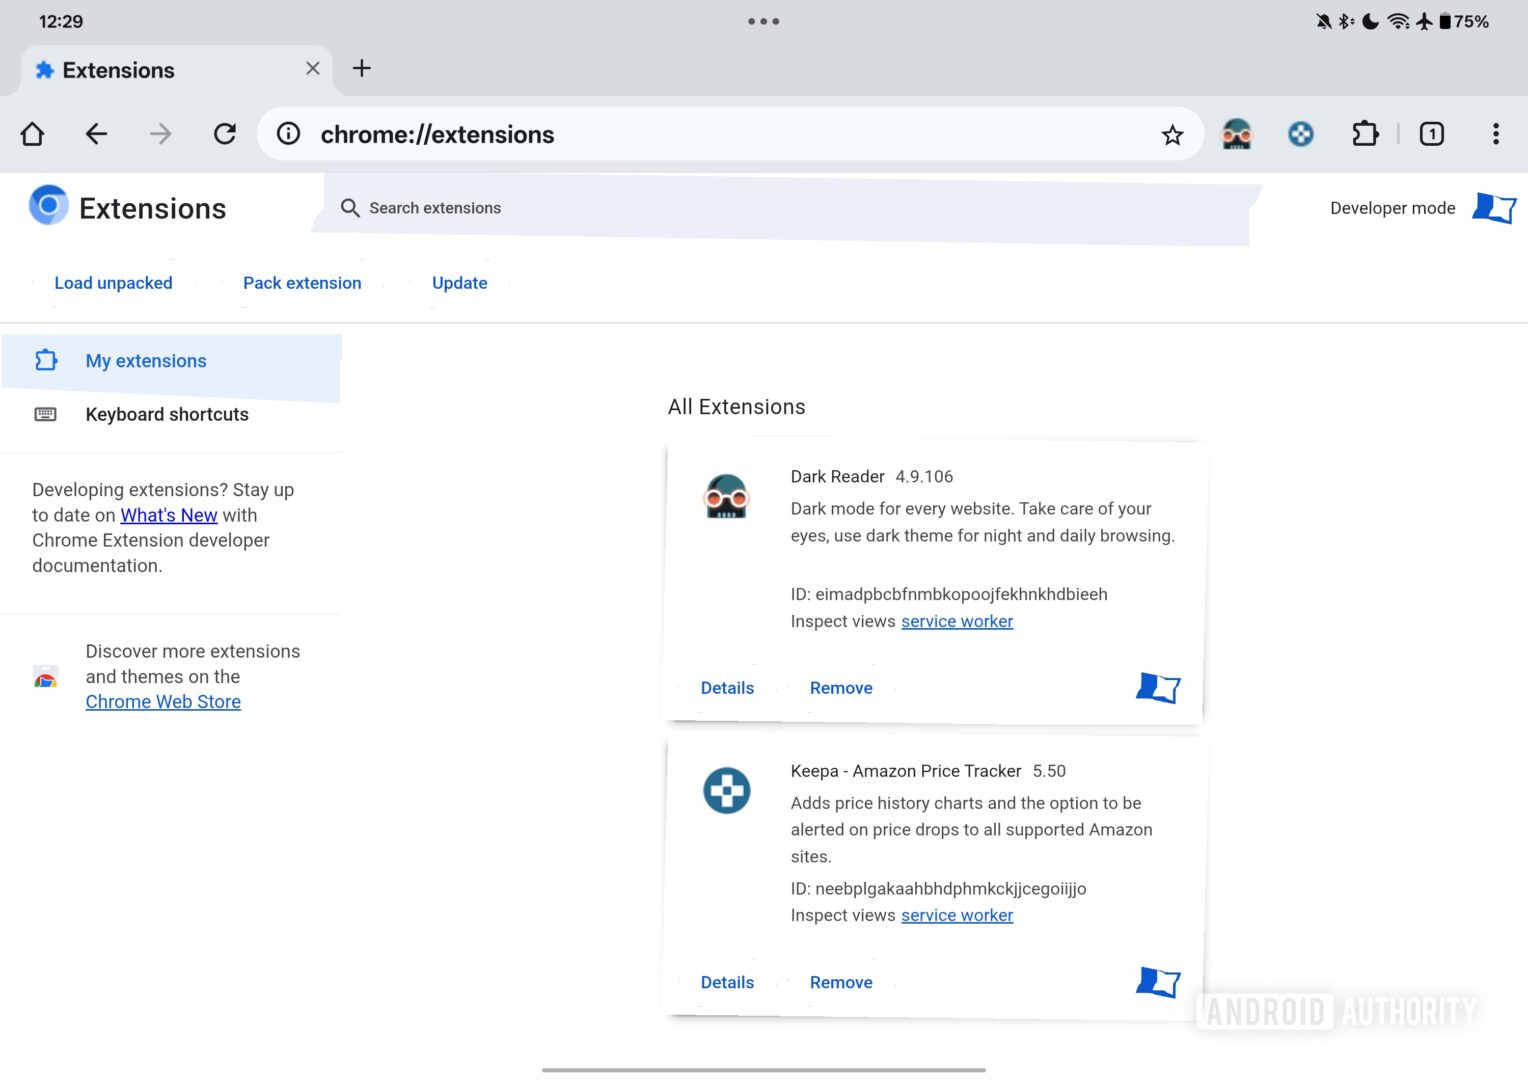This screenshot has height=1080, width=1528.
Task: Bookmark the page with the star icon
Action: pyautogui.click(x=1171, y=133)
